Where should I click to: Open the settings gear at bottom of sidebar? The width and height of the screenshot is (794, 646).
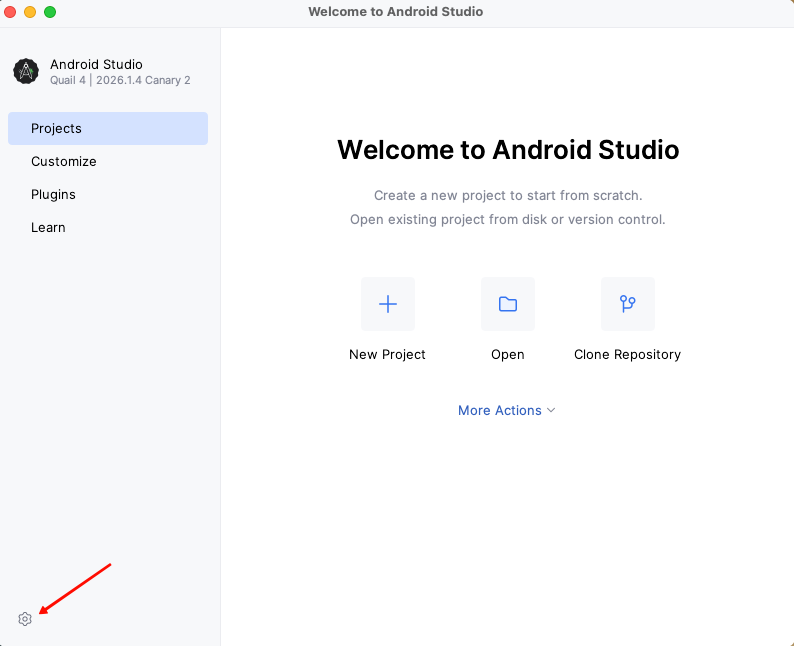(x=25, y=619)
